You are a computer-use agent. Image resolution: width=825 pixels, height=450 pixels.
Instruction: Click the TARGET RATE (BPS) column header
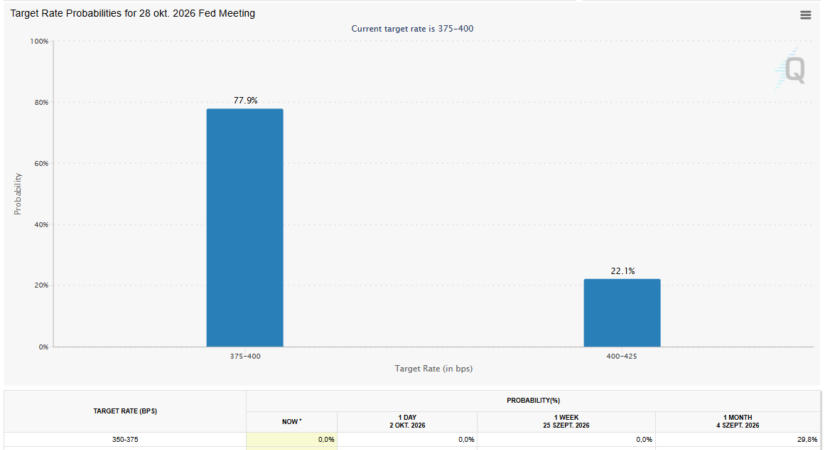point(125,411)
